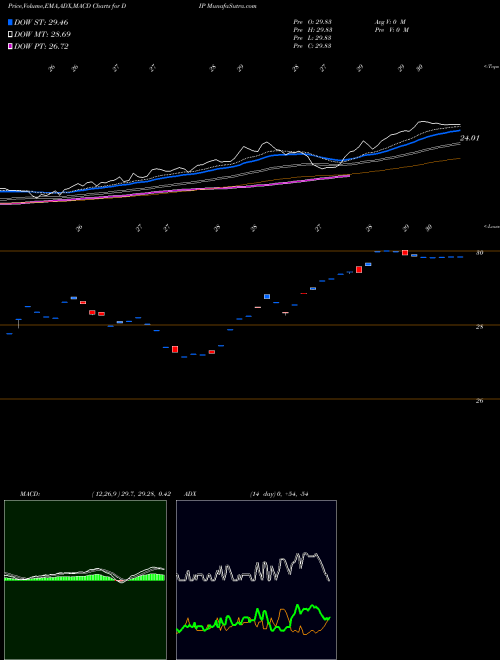
Task: Click the blue DOW ST legend swatch
Action: coord(10,22)
